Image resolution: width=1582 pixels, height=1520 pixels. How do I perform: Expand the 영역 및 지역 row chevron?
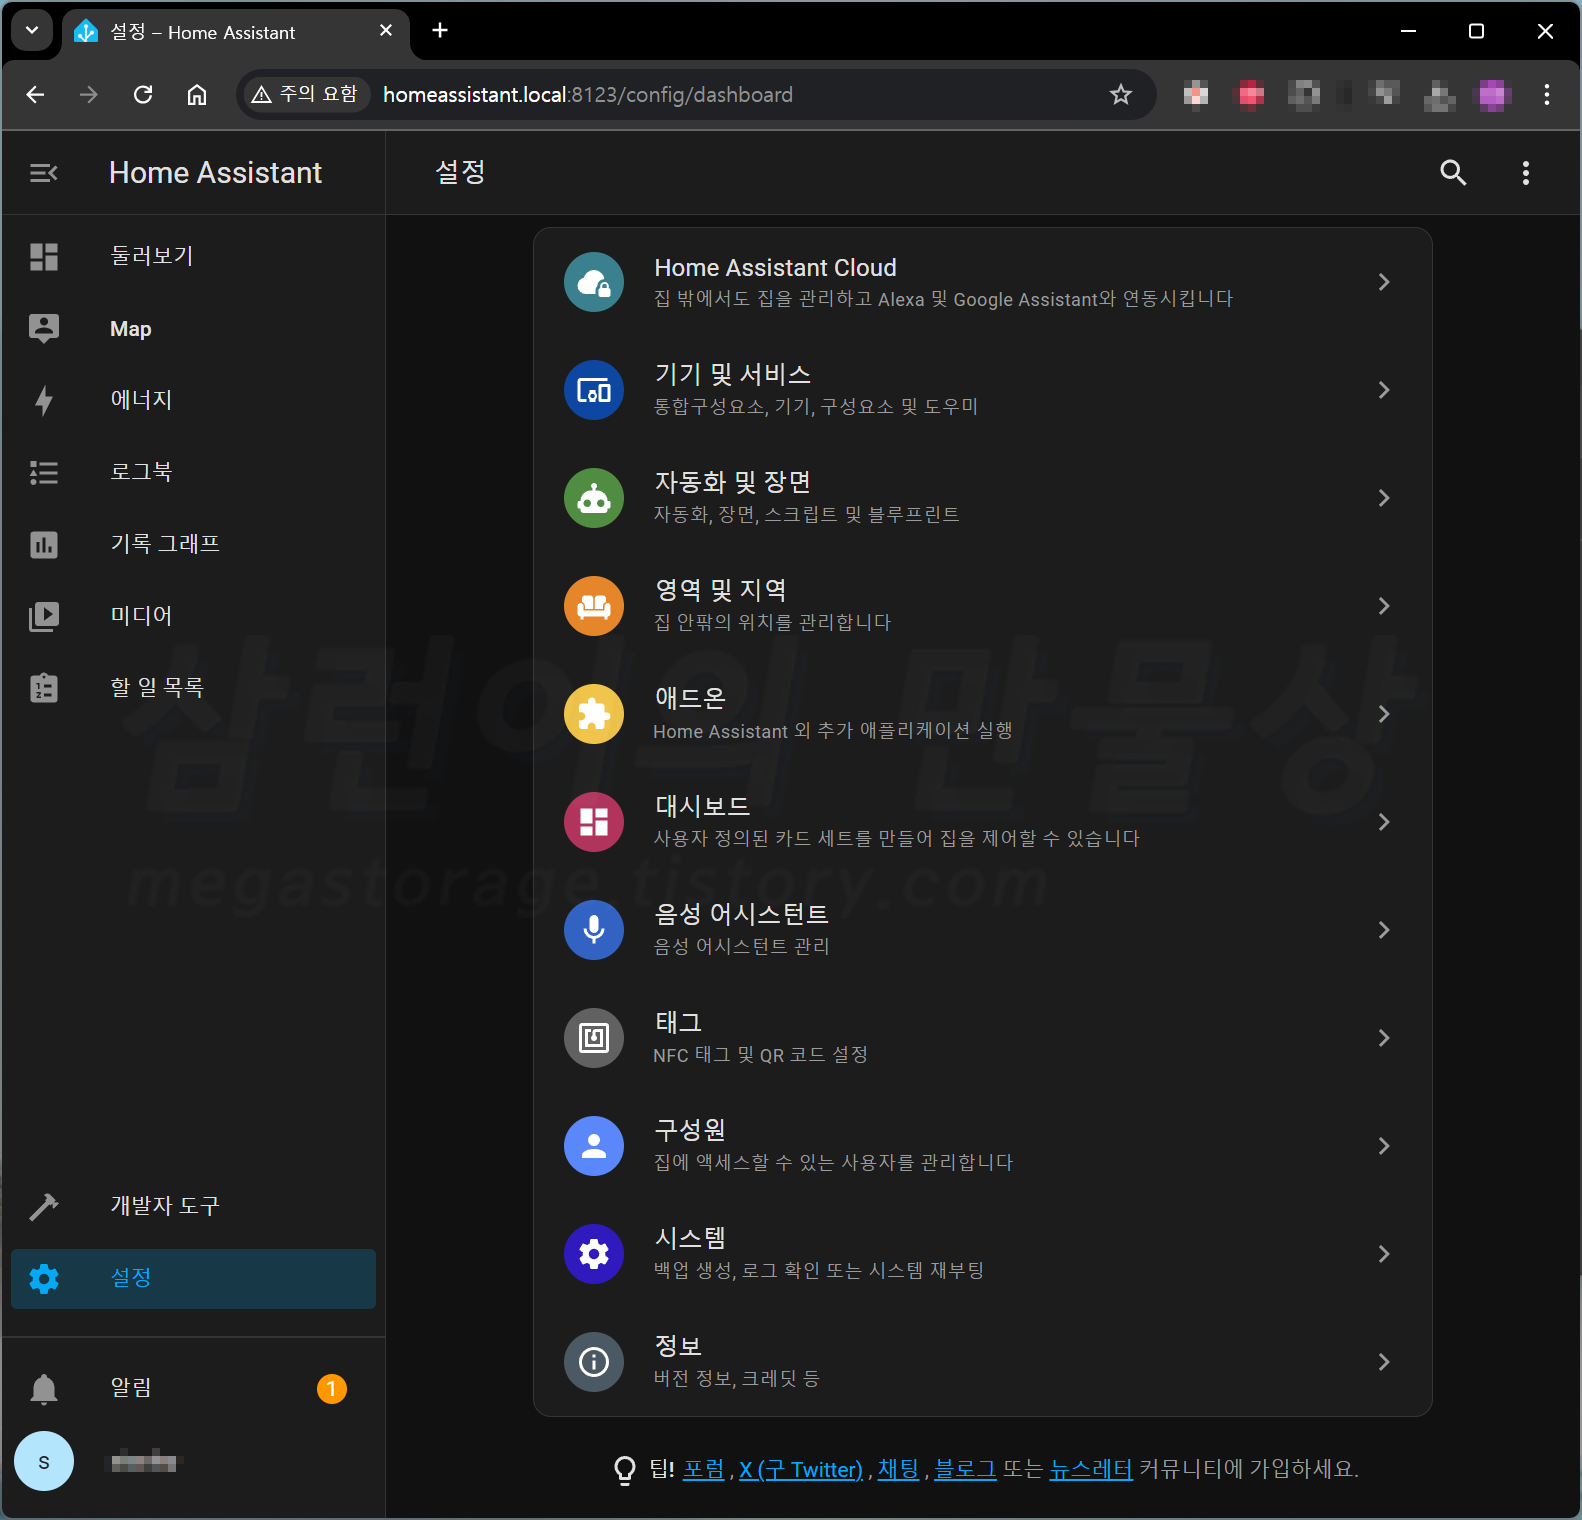[x=1384, y=606]
